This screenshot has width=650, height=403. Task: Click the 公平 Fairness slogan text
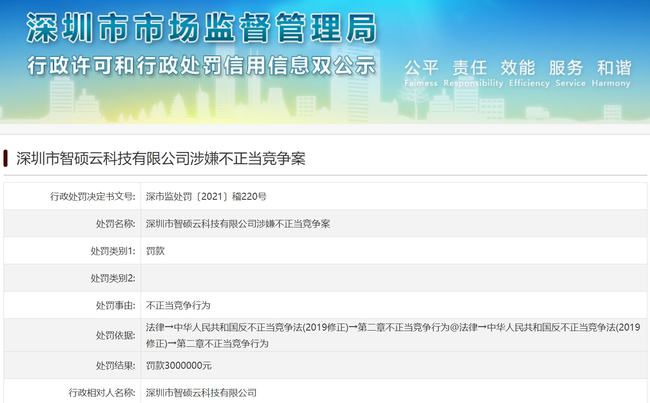(x=421, y=73)
